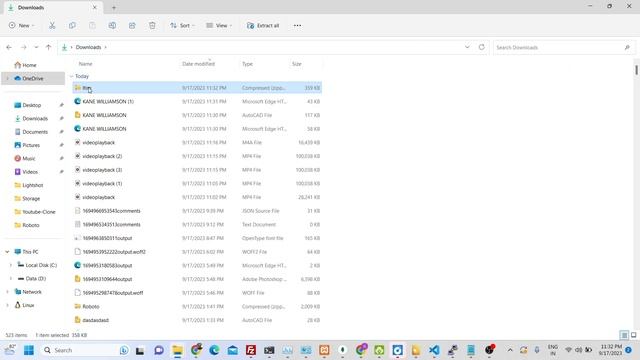The width and height of the screenshot is (640, 360).
Task: Open a new tab with plus button
Action: click(114, 7)
